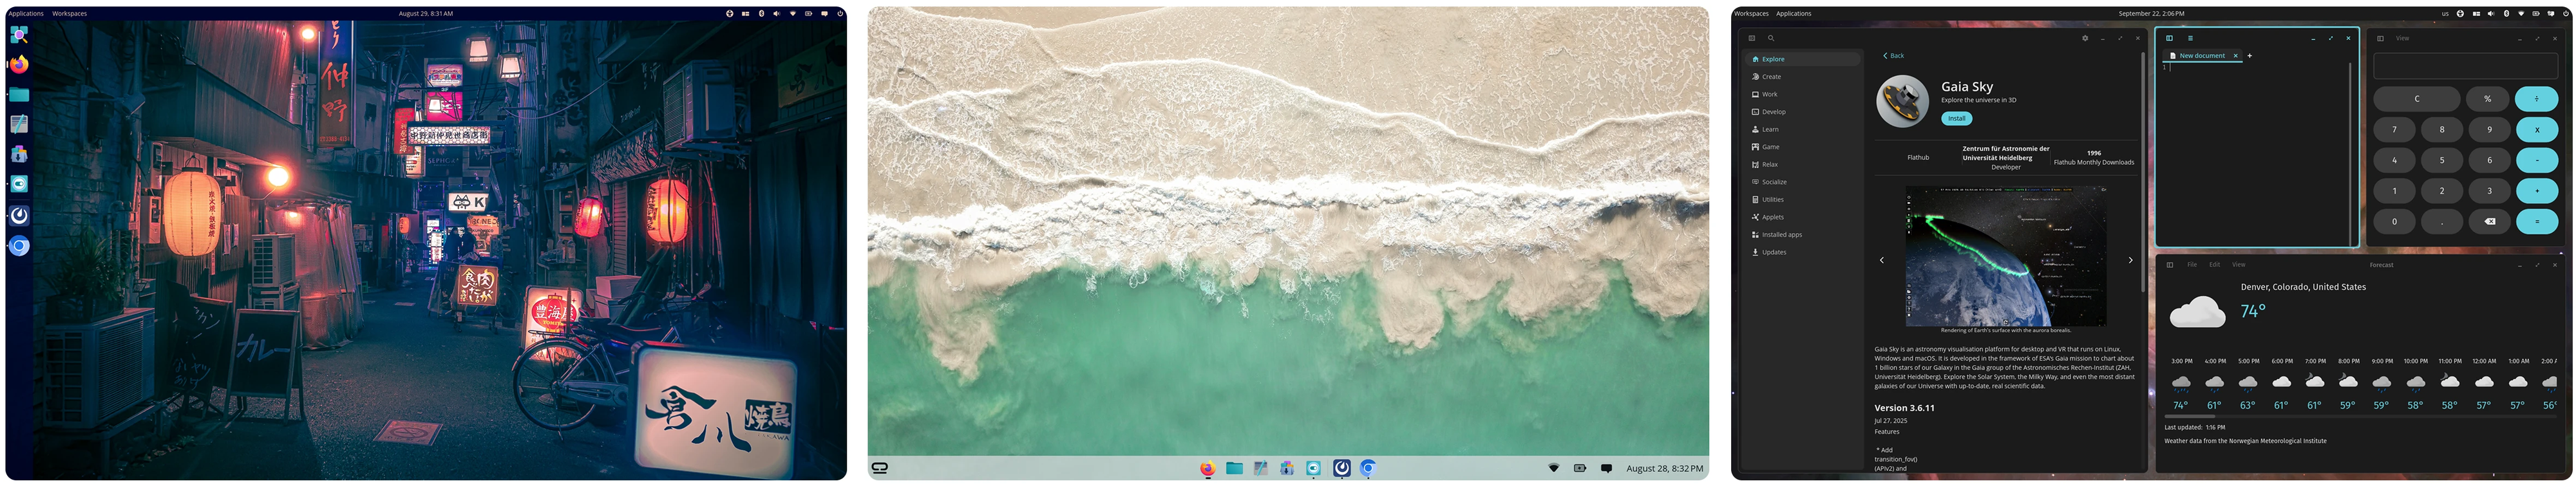Screen dimensions: 2576x488
Task: Toggle the text editor sidebar panel icon
Action: click(2169, 39)
